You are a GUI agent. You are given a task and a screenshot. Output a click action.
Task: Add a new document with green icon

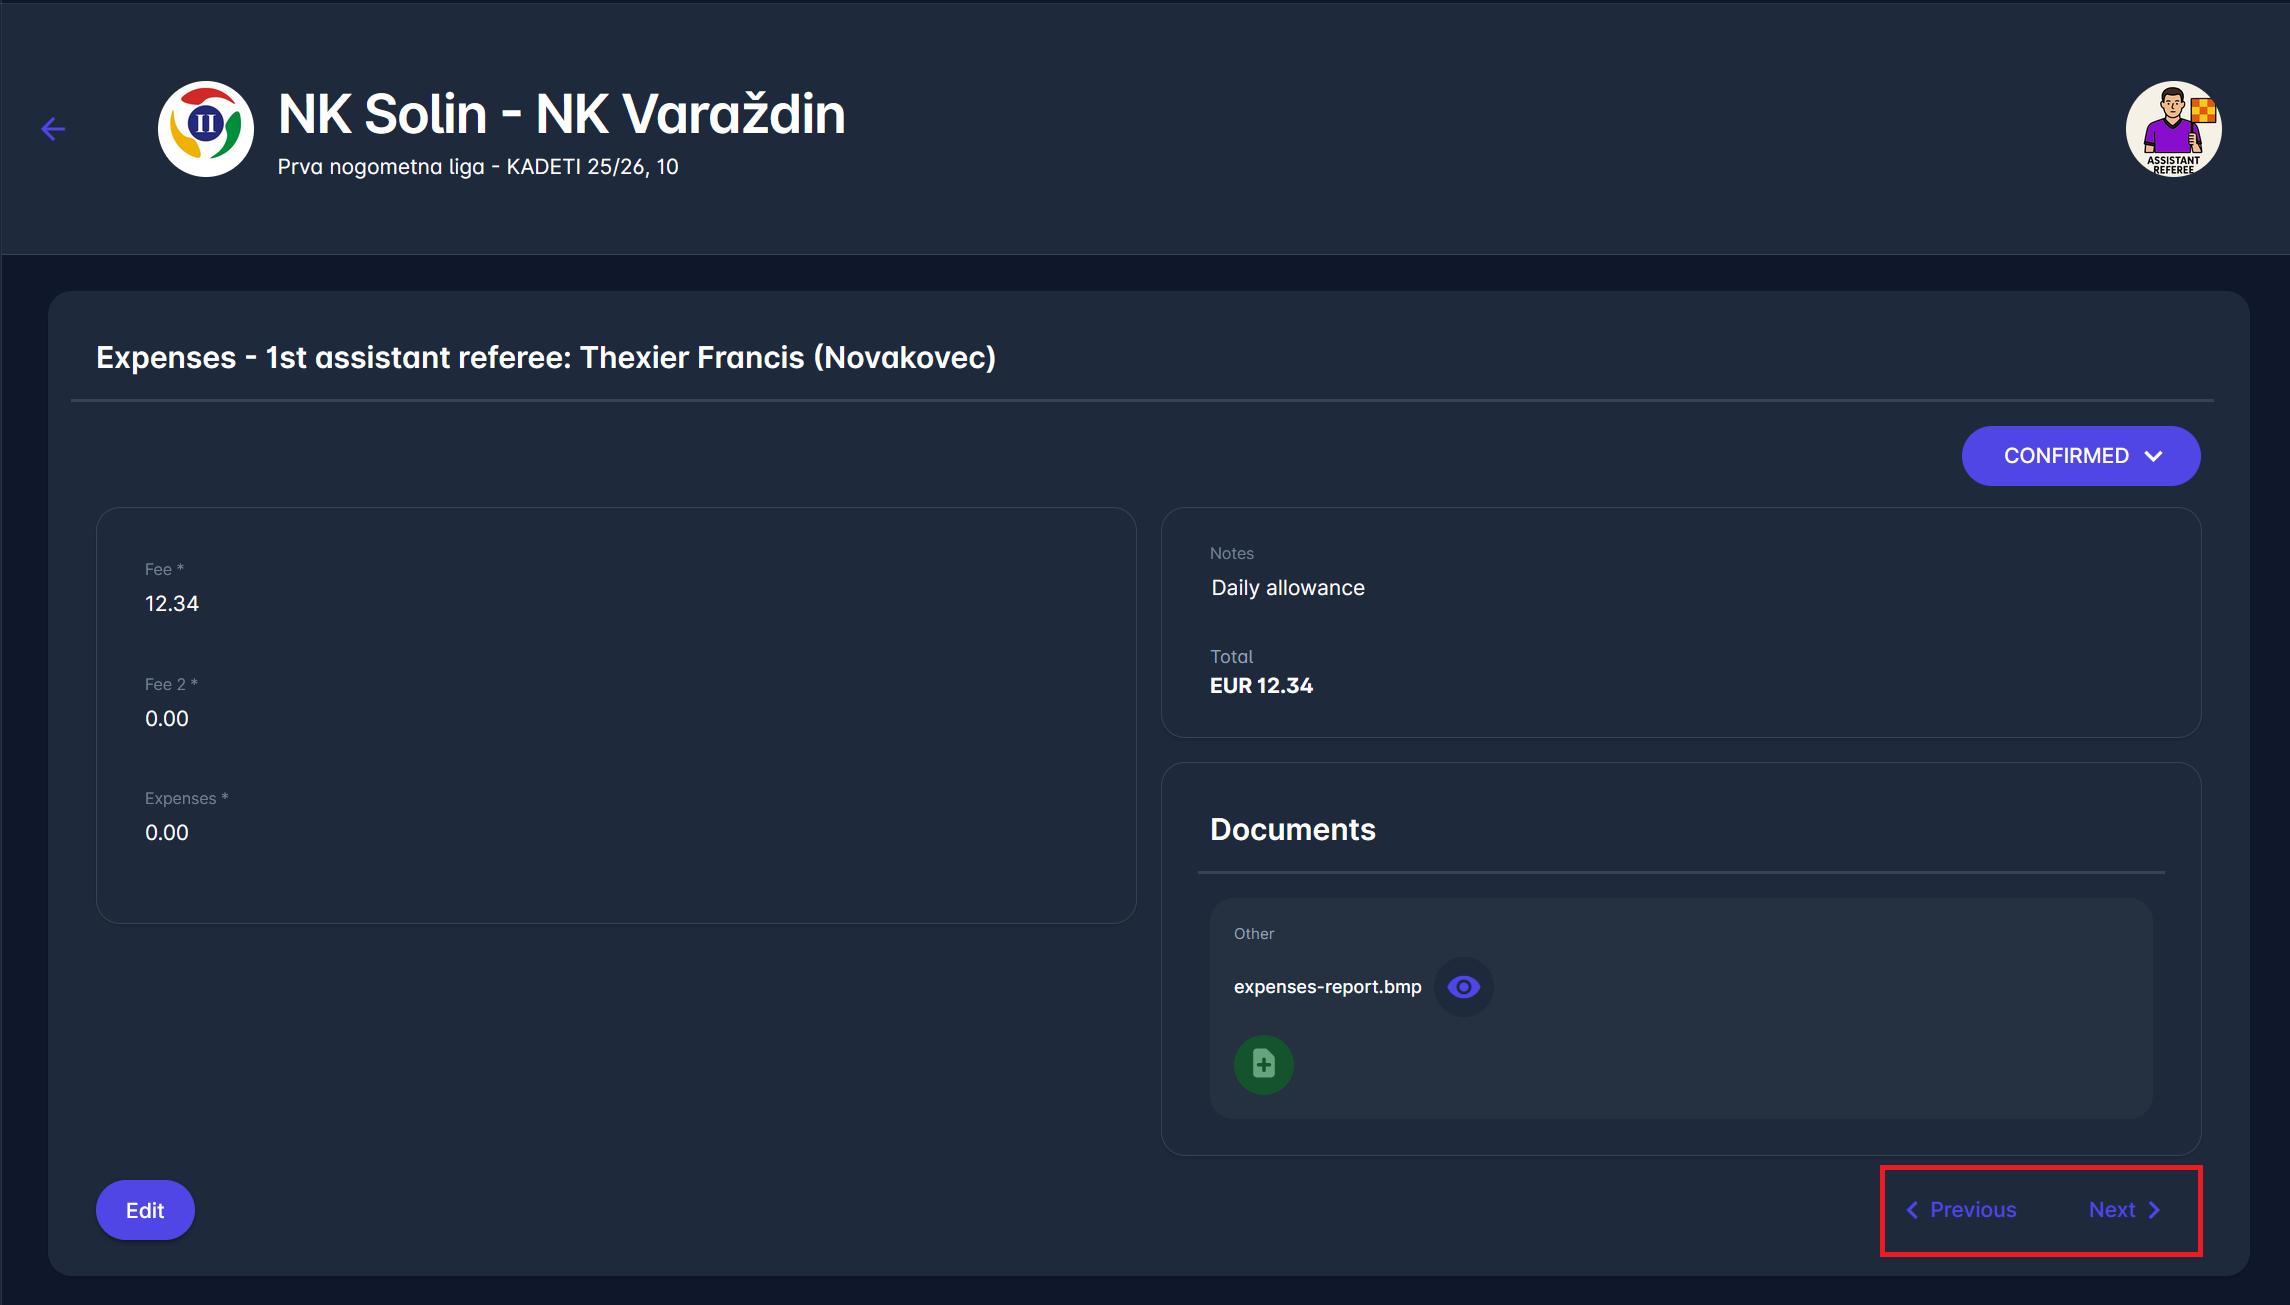pyautogui.click(x=1263, y=1064)
